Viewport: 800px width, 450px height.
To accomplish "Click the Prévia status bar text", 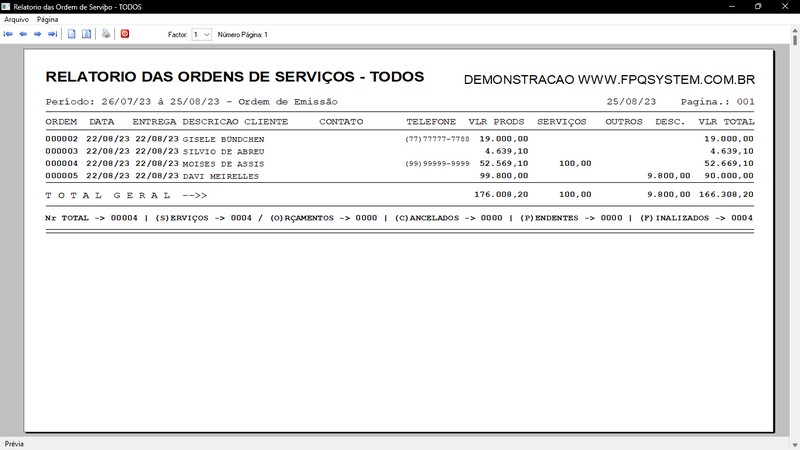I will pos(14,444).
